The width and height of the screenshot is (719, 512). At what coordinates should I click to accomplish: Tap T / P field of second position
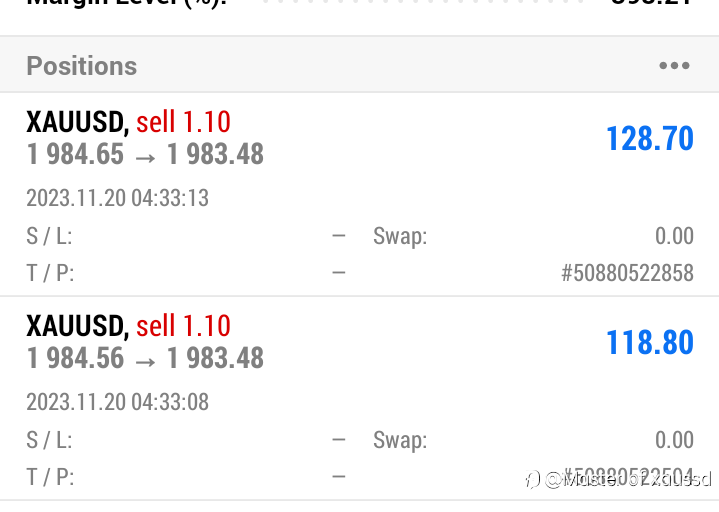pyautogui.click(x=186, y=477)
